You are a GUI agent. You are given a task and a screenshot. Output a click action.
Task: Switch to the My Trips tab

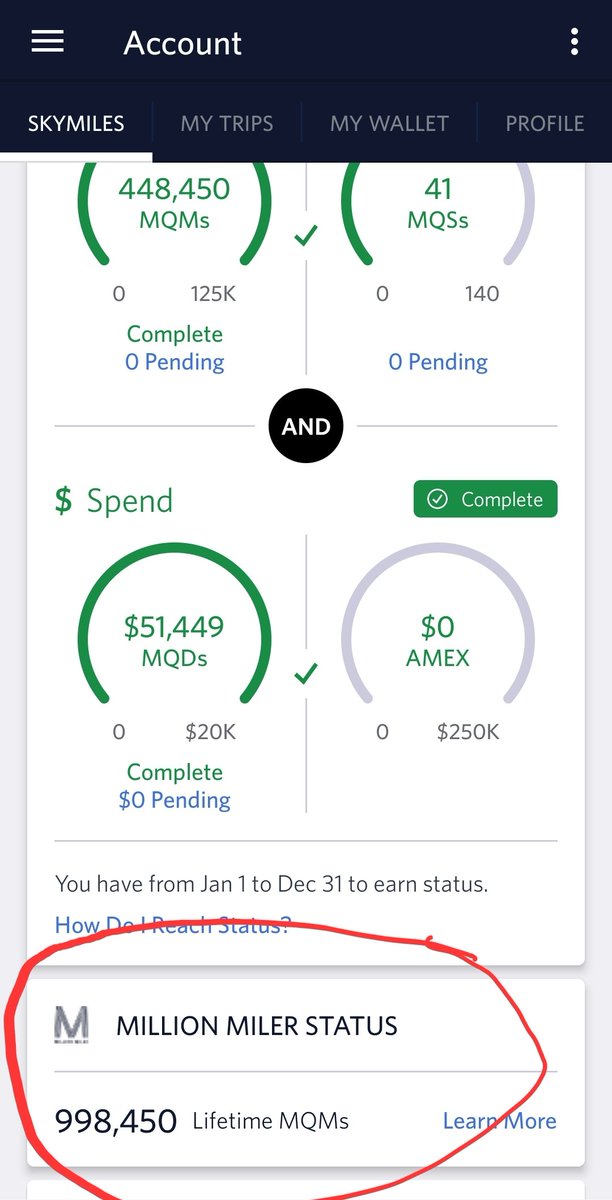tap(227, 124)
